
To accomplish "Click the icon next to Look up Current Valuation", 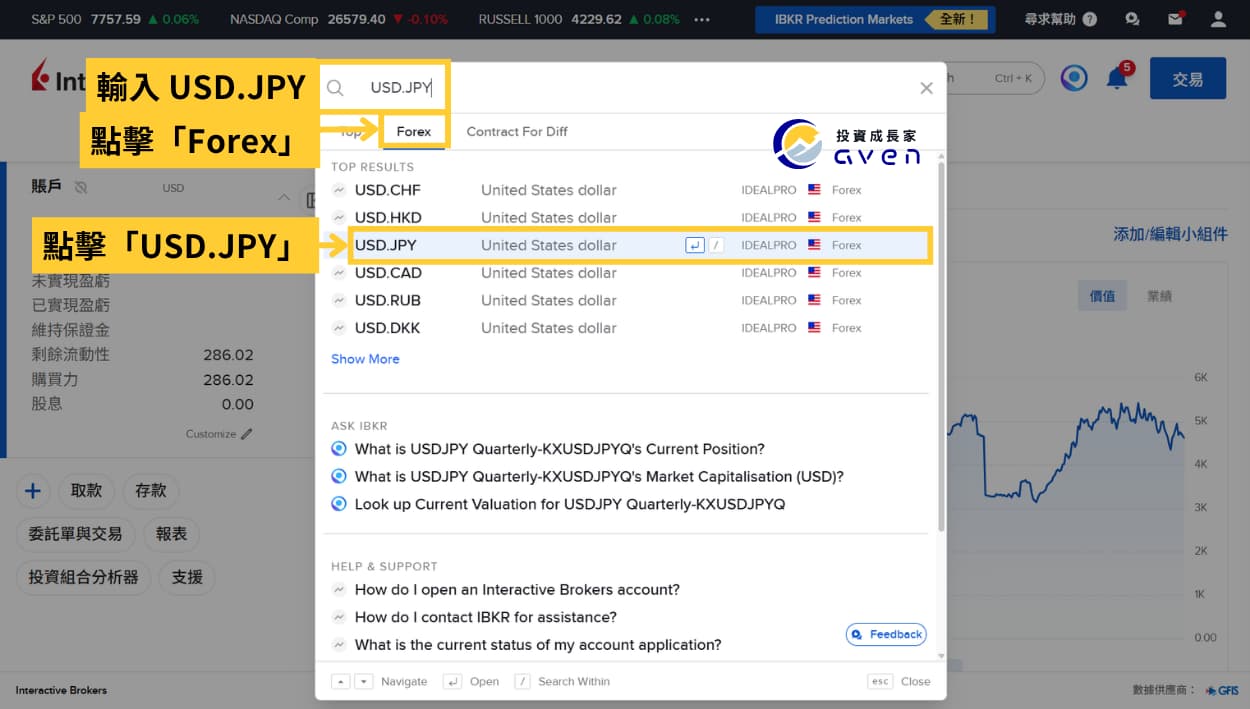I will [339, 504].
